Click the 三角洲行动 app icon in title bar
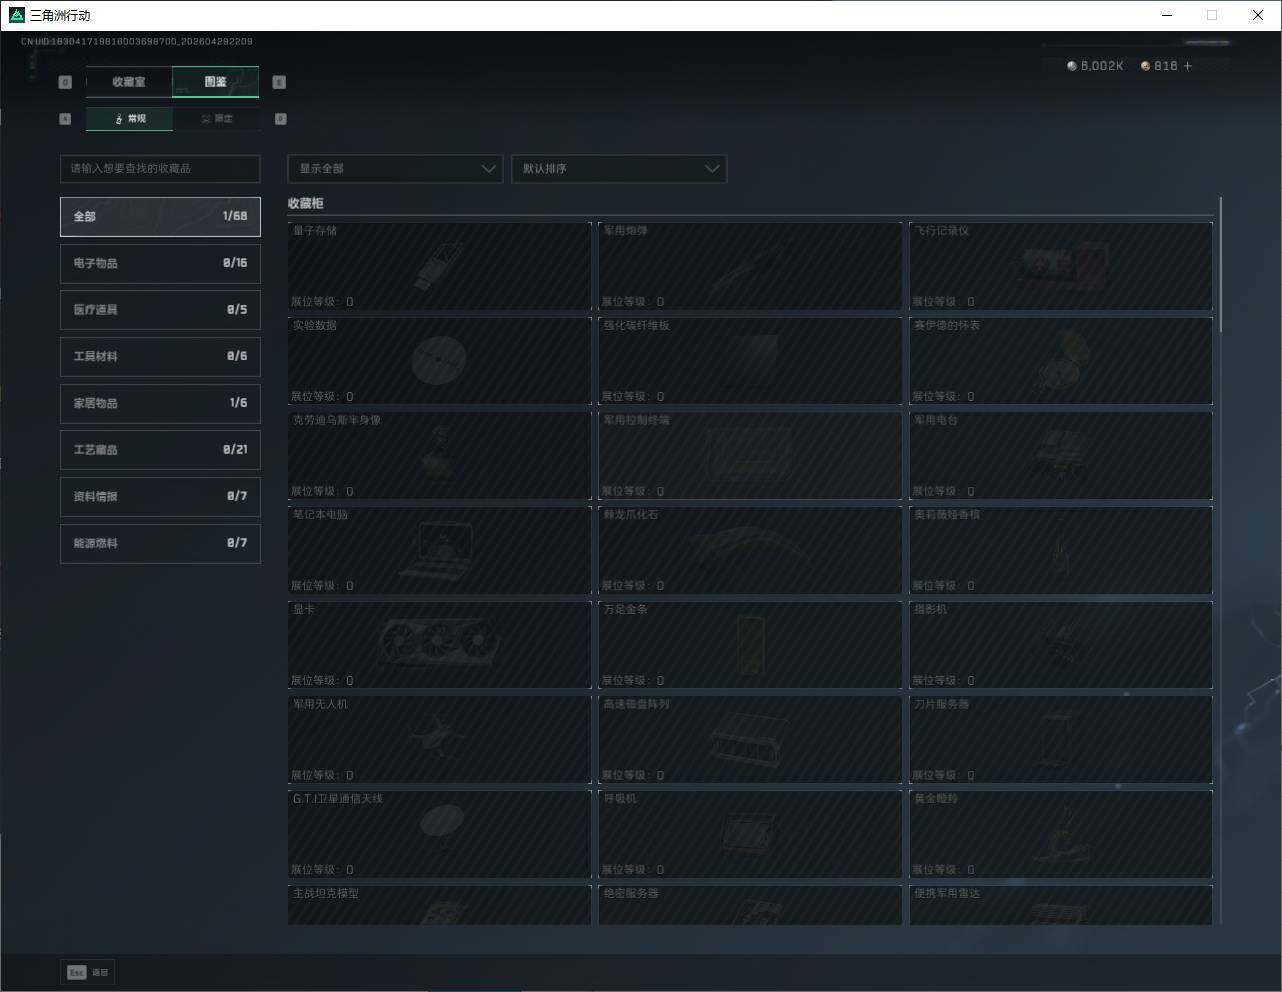Screen dimensions: 1282x992 coord(16,15)
